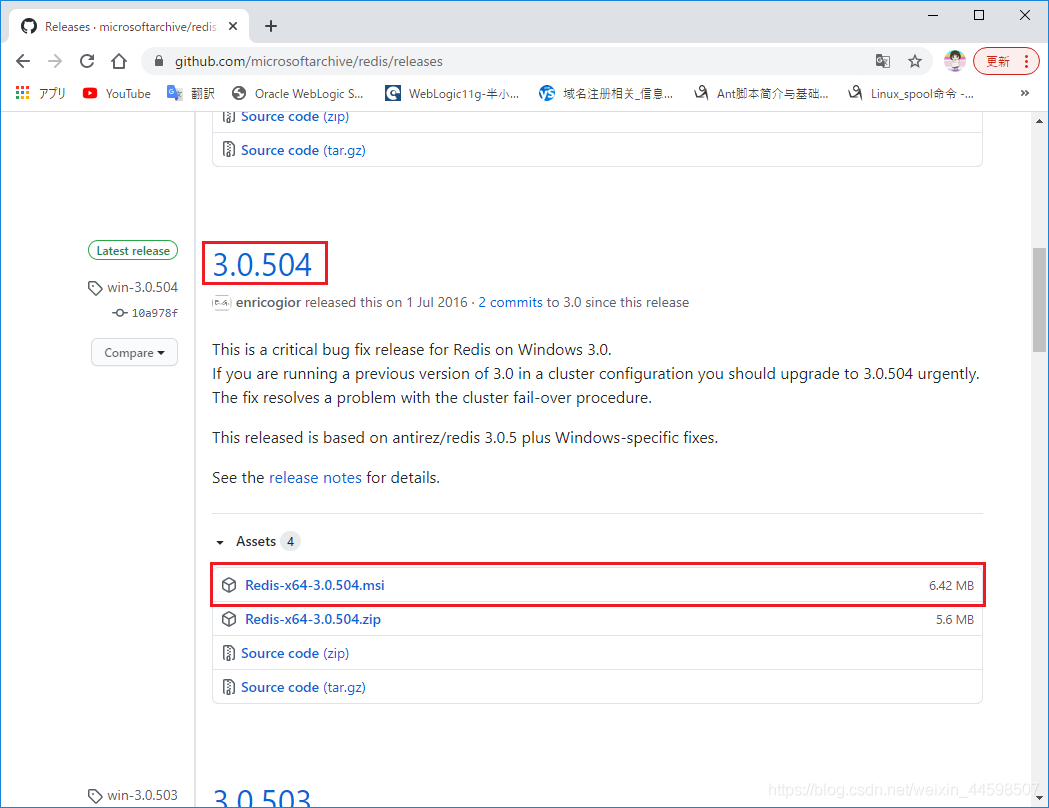1049x808 pixels.
Task: Open the 2 commits link
Action: click(x=510, y=302)
